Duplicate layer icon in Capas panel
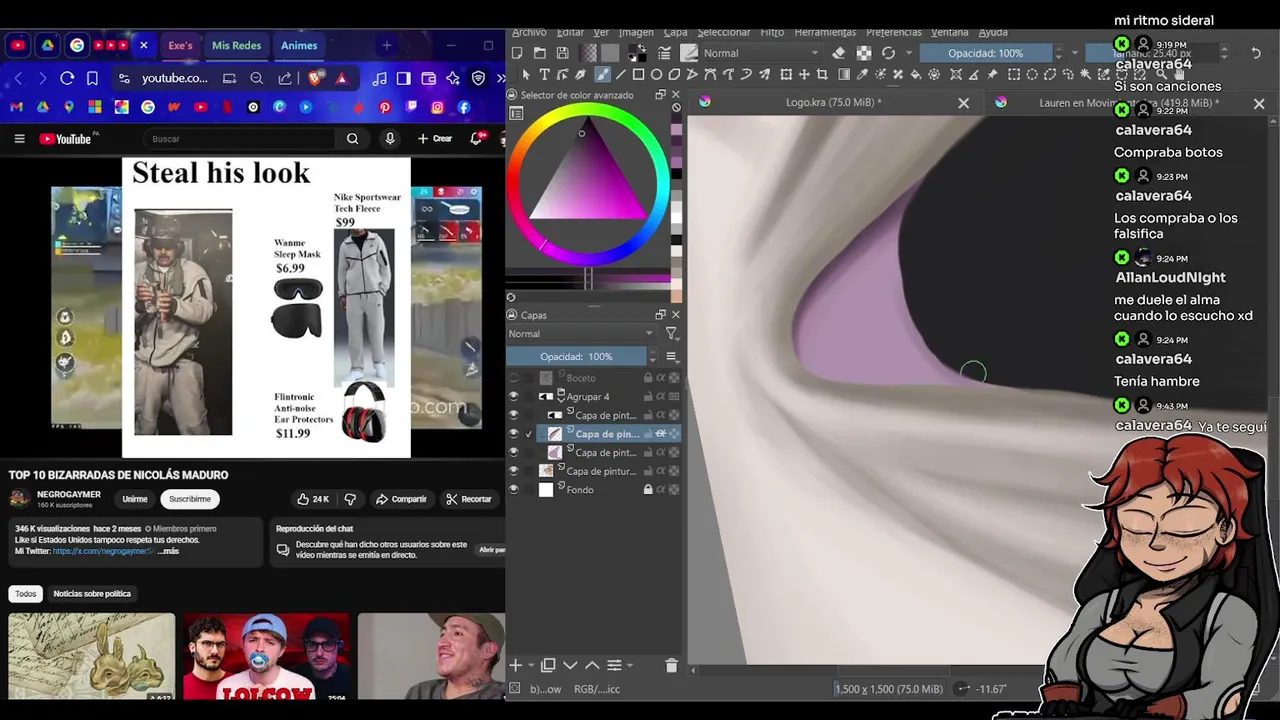 (x=548, y=665)
